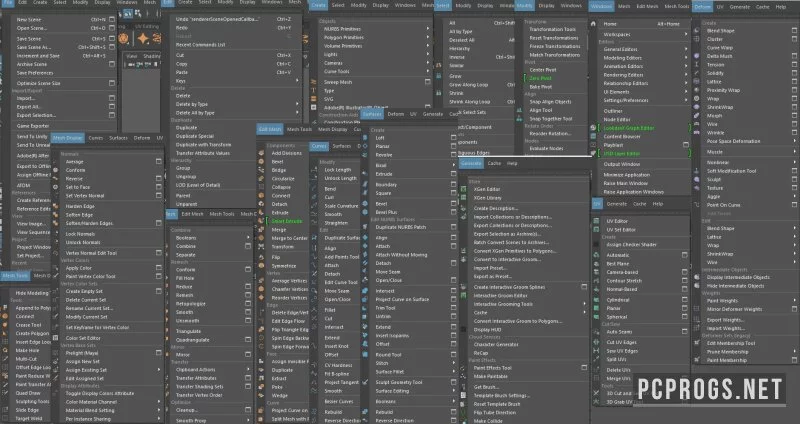Choose Character Generator in Generate menu
Viewport: 800px width, 424px height.
click(x=496, y=344)
